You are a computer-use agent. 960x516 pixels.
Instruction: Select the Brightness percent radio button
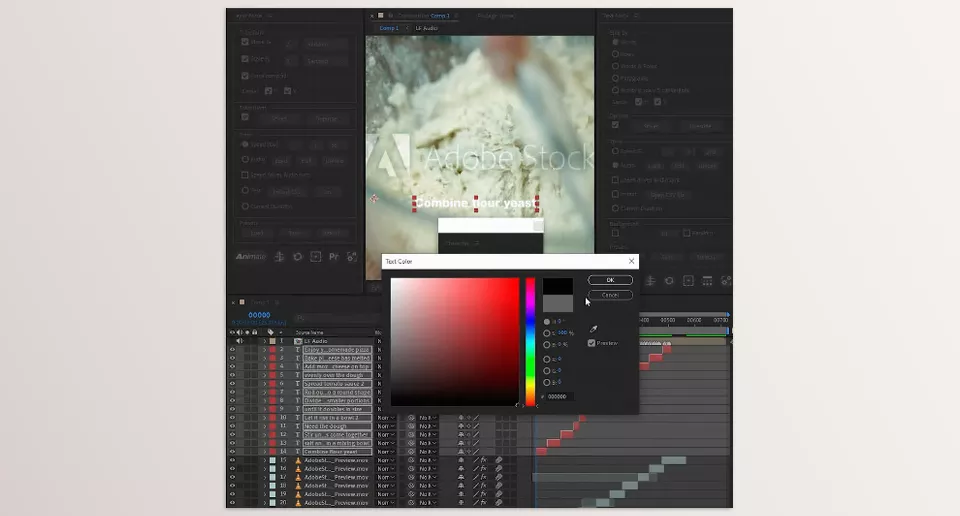tap(547, 345)
